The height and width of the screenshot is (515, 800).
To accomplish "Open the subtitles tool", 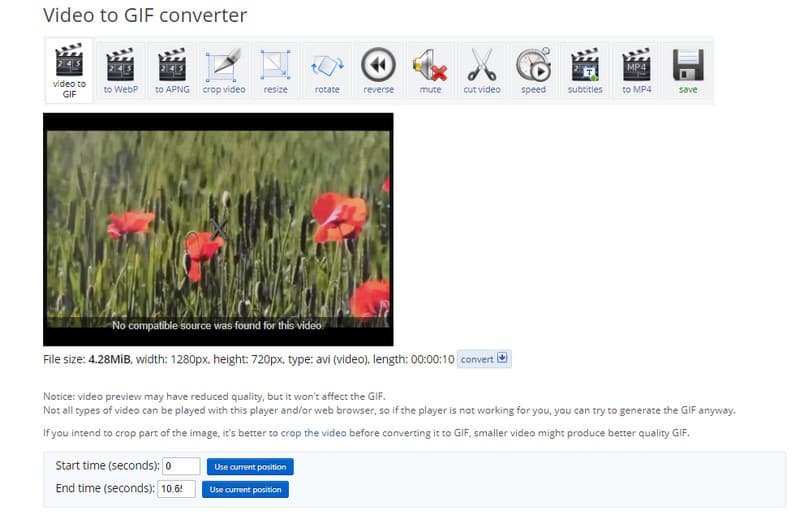I will [585, 70].
